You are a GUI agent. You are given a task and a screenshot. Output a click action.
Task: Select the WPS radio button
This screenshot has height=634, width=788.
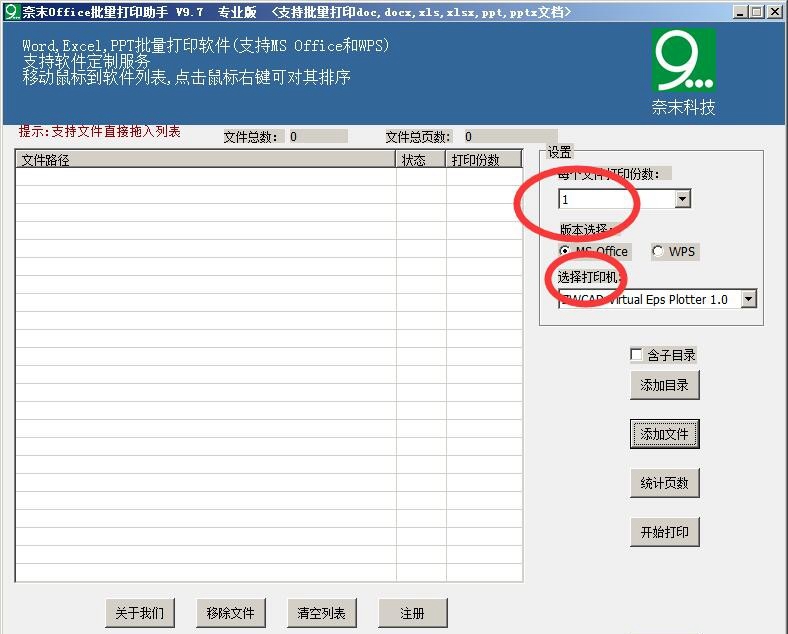coord(657,251)
